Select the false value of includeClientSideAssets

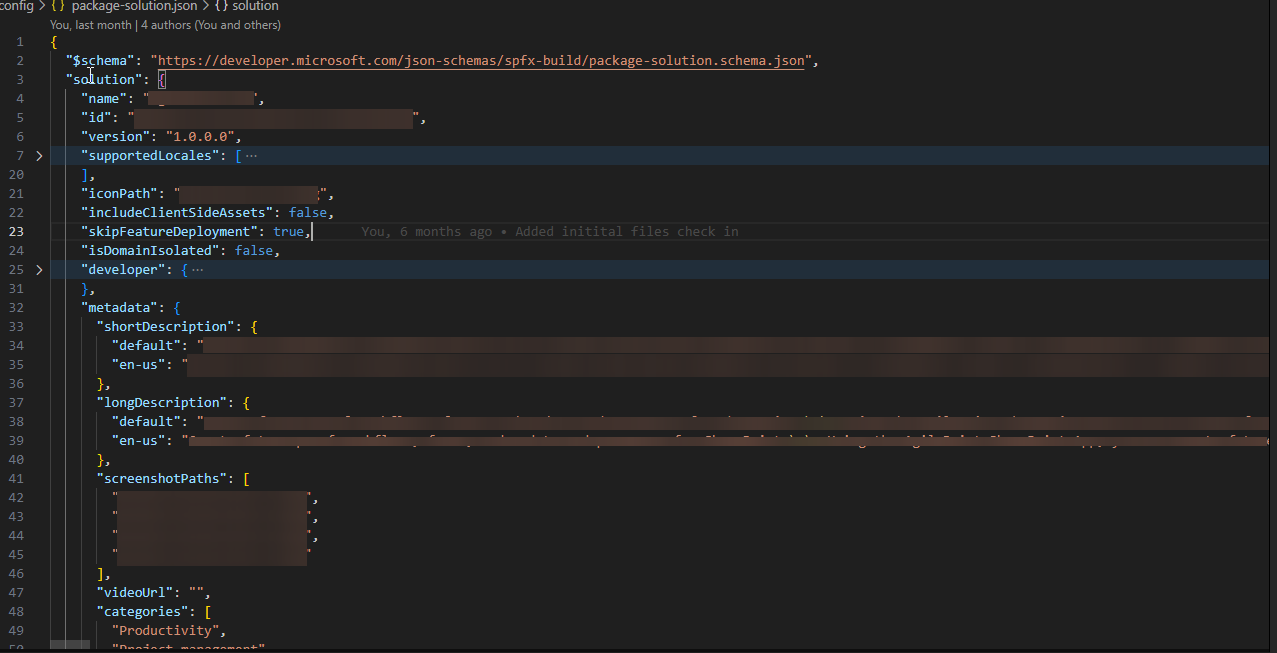(308, 212)
